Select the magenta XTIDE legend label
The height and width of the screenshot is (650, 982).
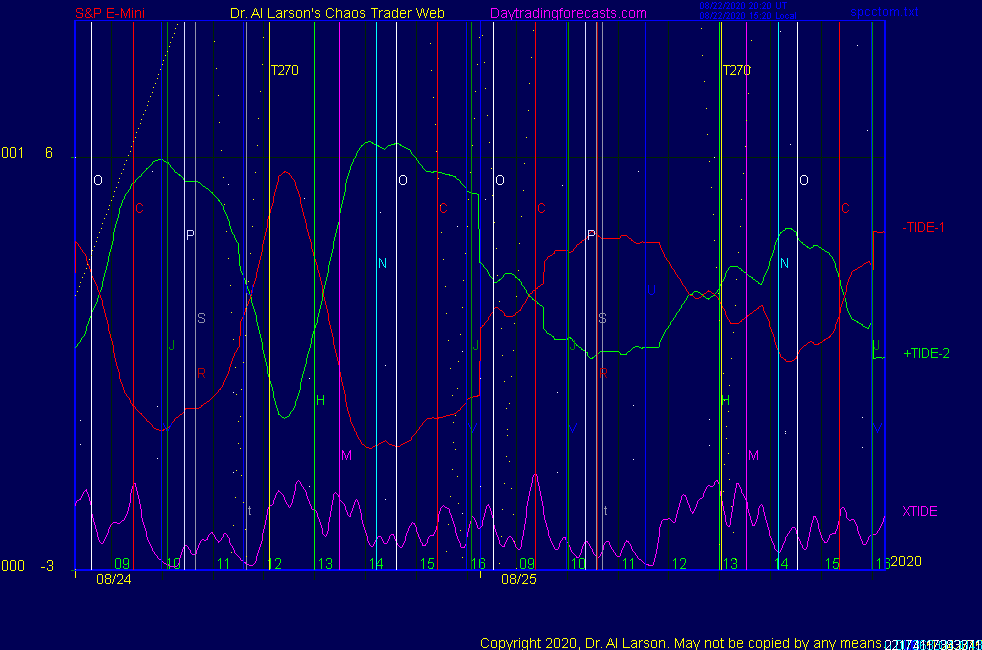(x=919, y=511)
